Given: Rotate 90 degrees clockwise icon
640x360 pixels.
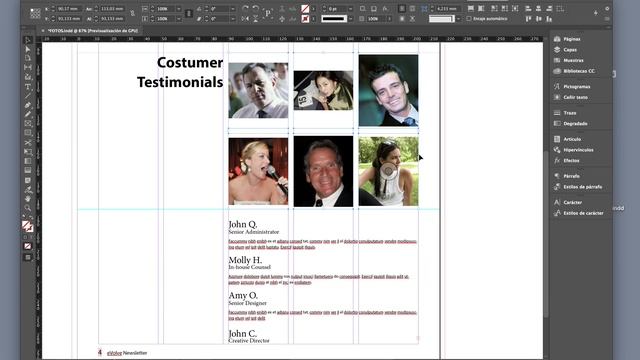Looking at the screenshot, I should coord(245,8).
